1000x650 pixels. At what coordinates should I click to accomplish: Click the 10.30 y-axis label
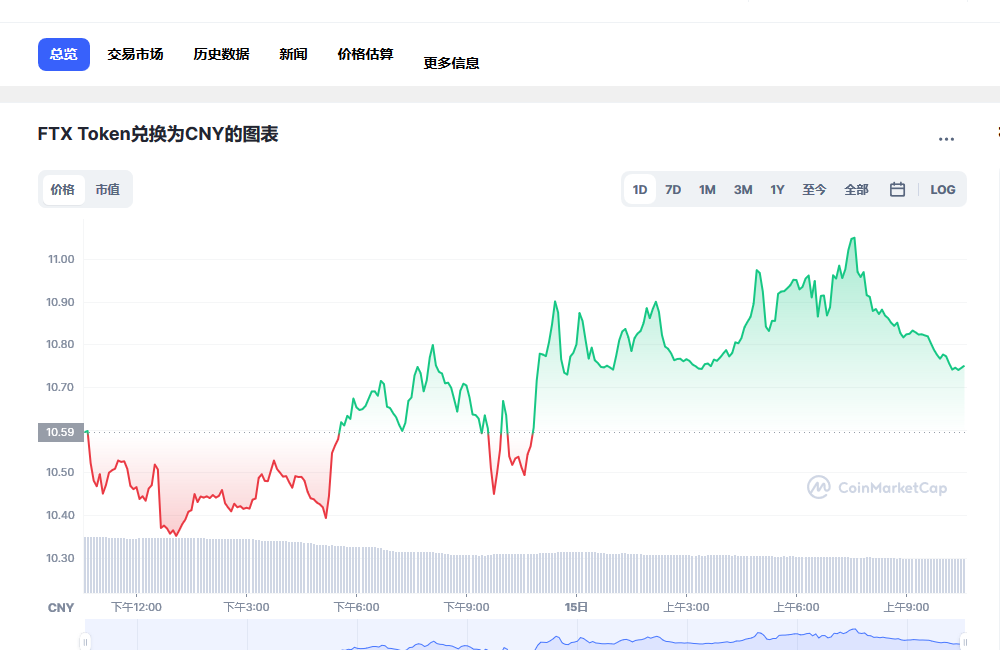pos(61,558)
